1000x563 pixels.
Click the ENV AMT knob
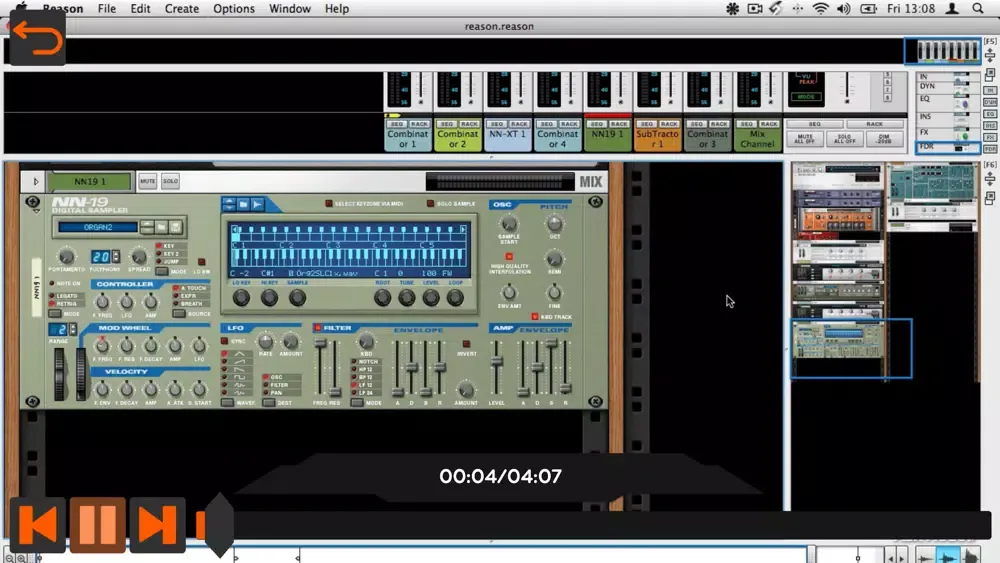coord(509,293)
